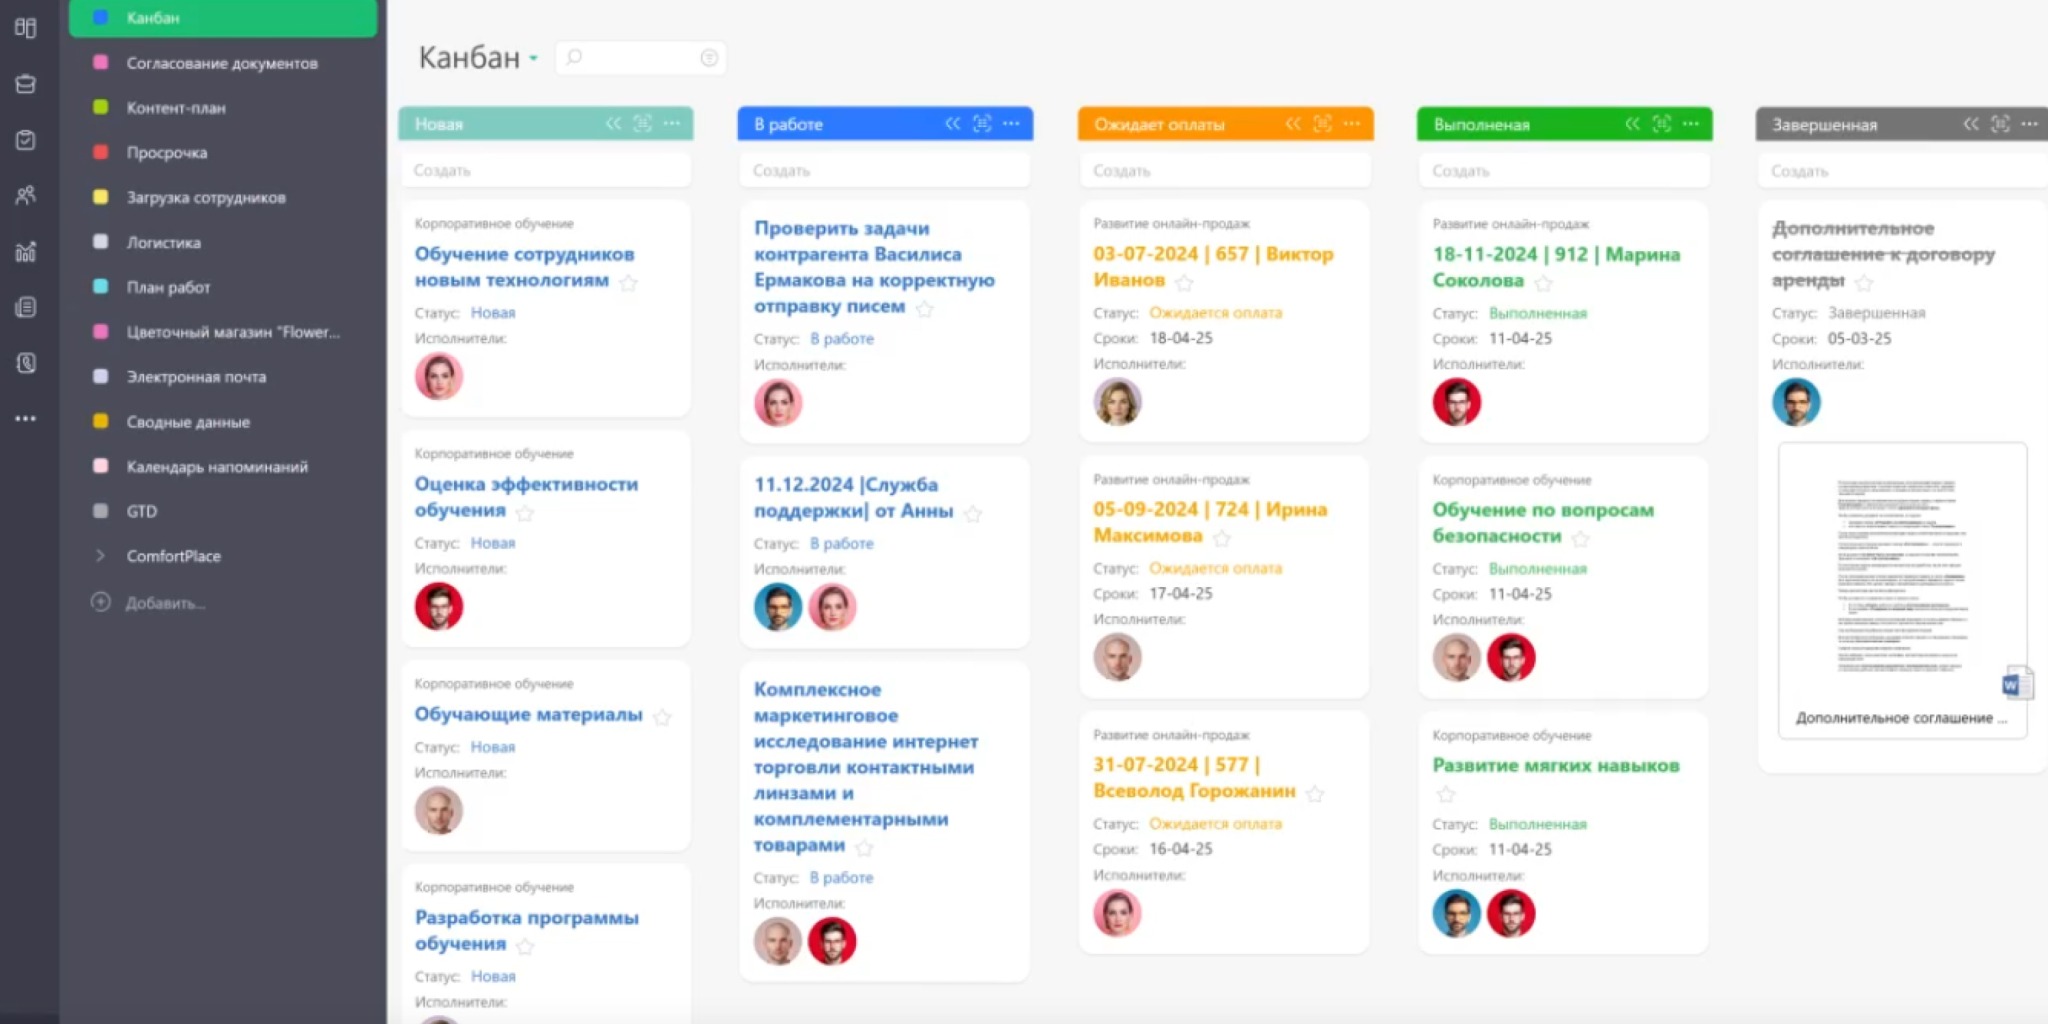Open the Дополнительное соглашение к договору аренды card
The height and width of the screenshot is (1024, 2048).
pos(1883,254)
